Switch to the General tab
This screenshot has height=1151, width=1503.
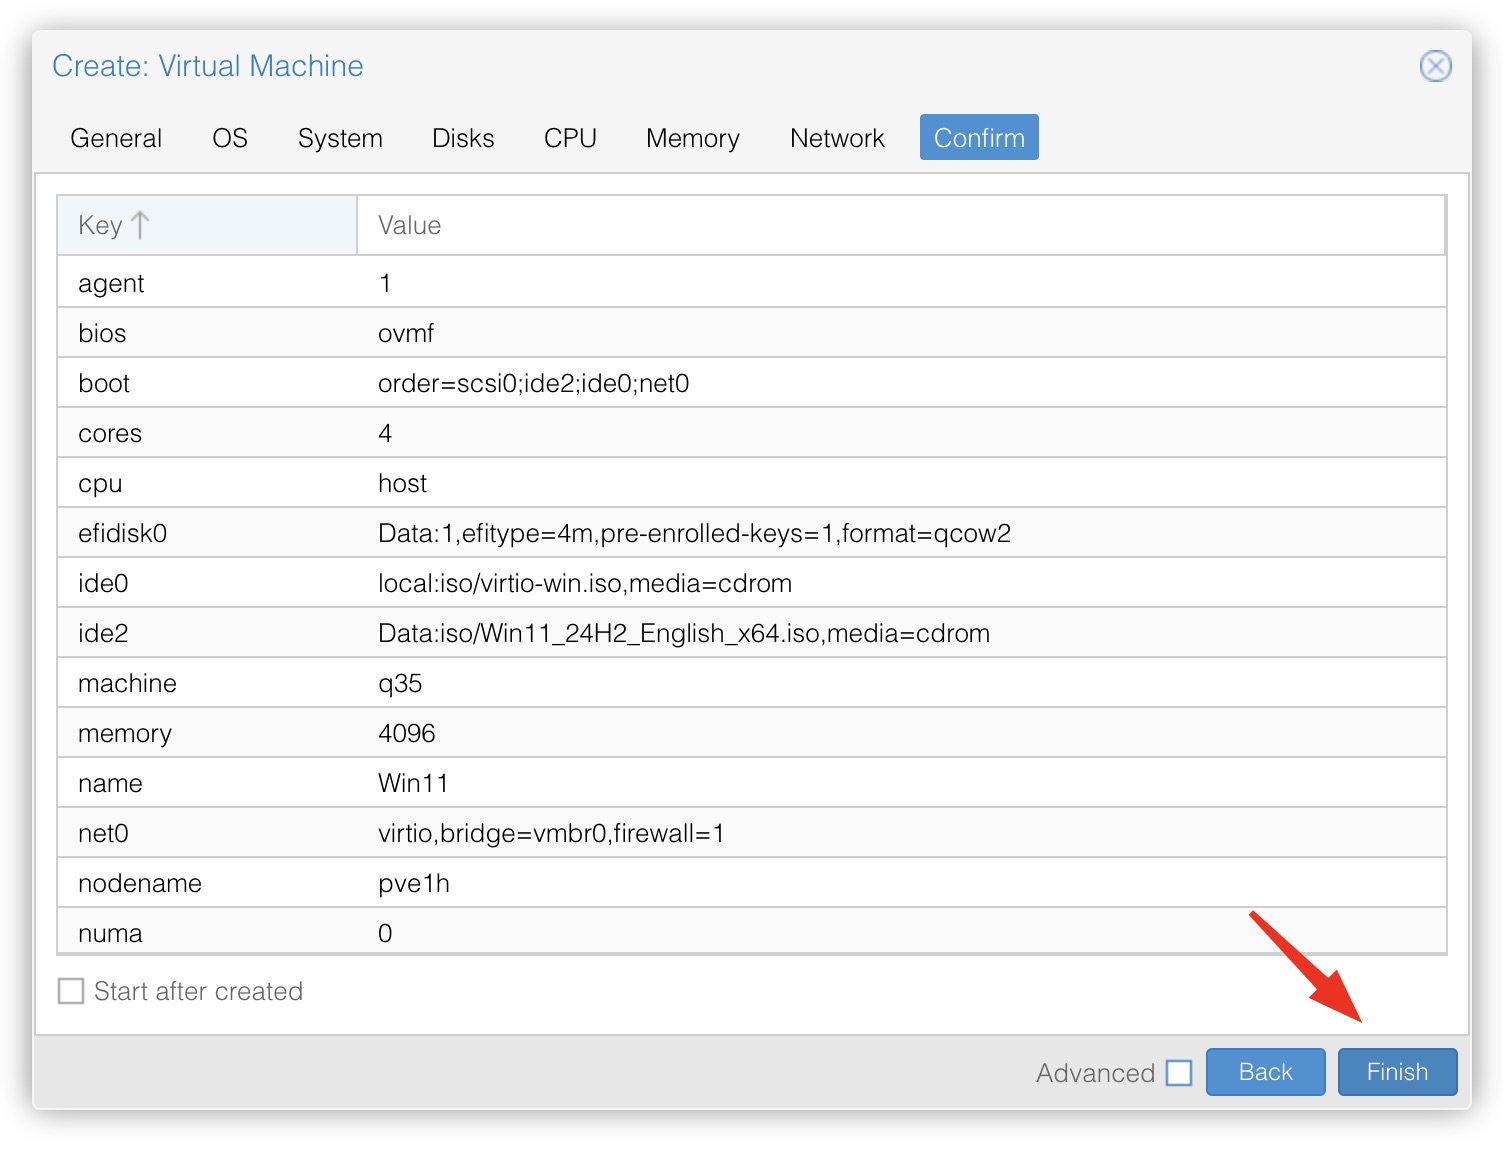pos(116,138)
